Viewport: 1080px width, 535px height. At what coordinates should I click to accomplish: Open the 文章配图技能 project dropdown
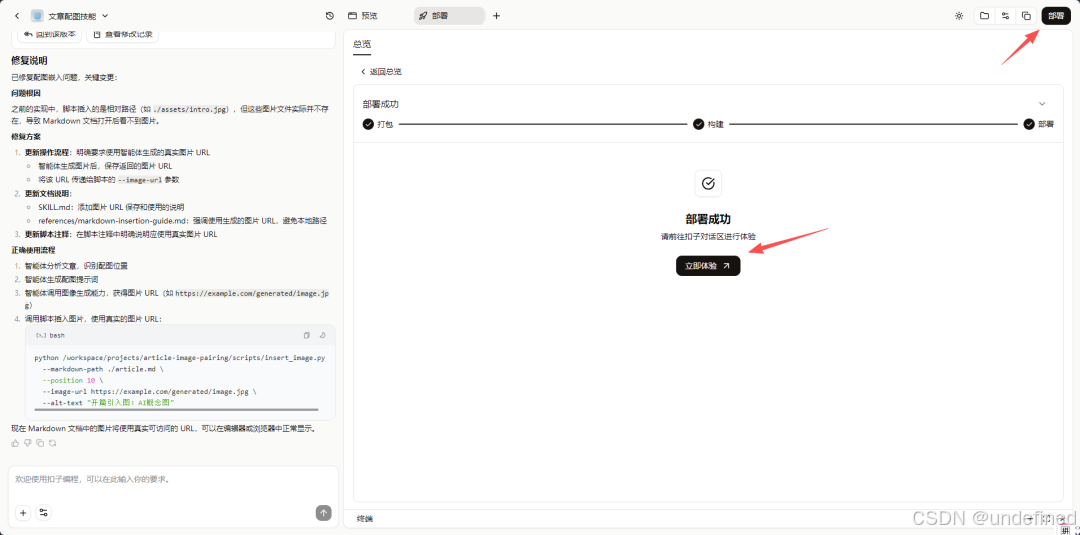pos(105,16)
